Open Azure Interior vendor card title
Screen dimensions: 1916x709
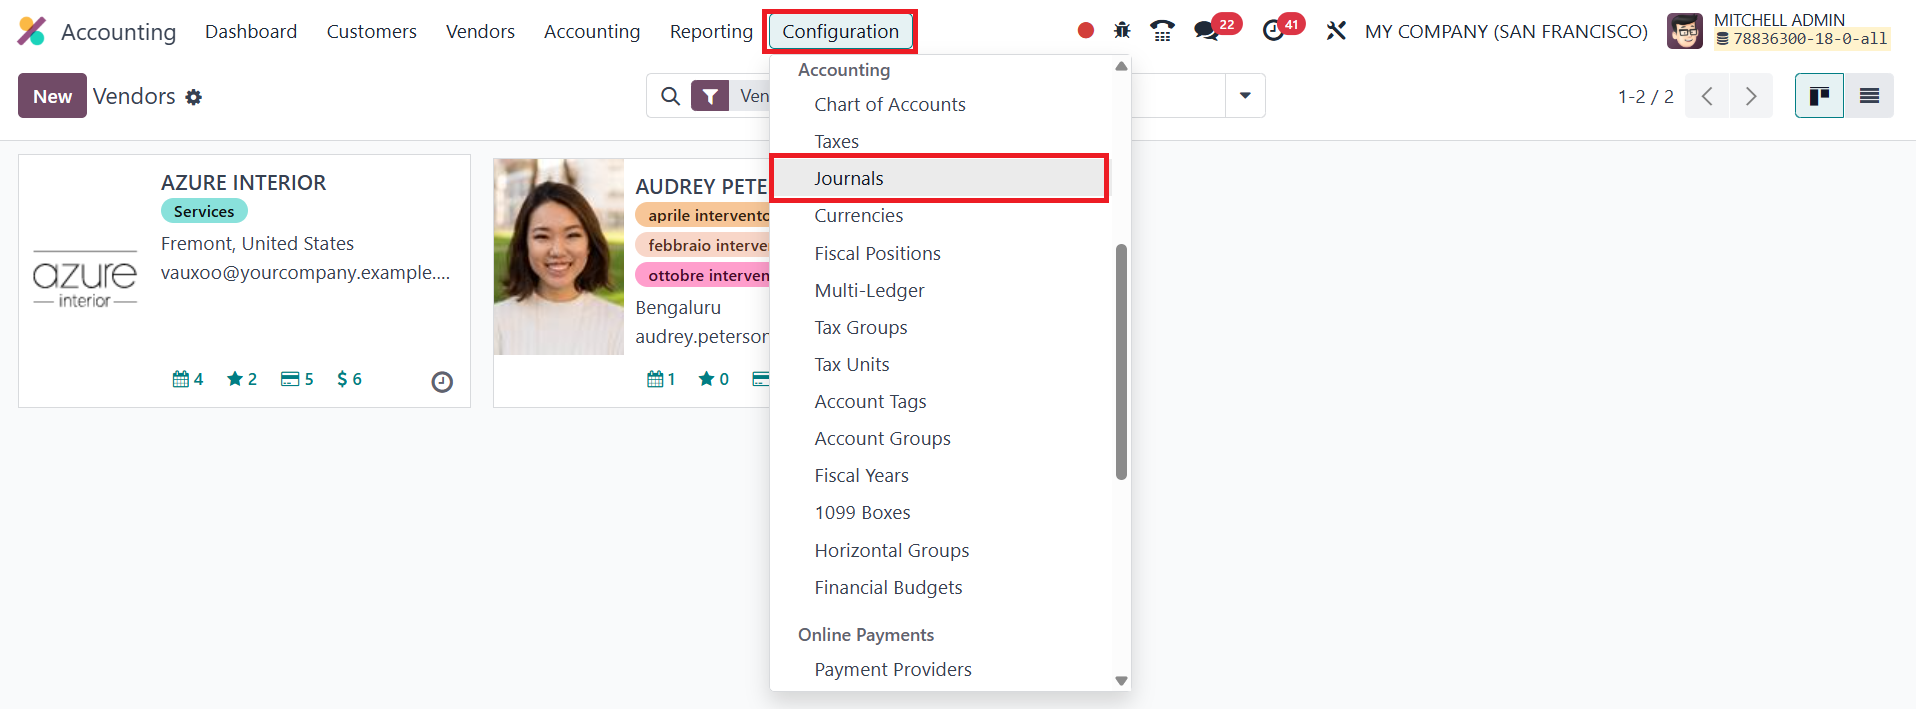click(243, 183)
